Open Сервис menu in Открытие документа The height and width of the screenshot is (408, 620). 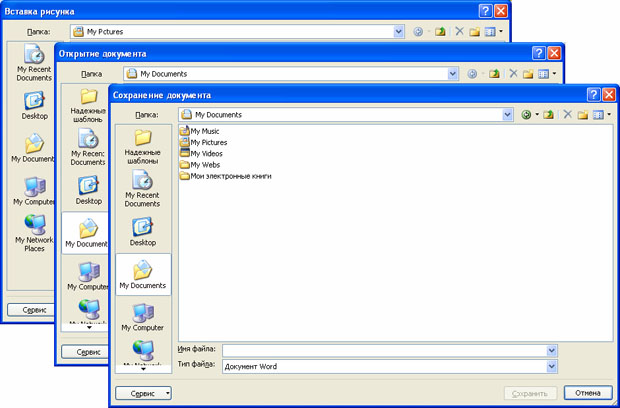click(85, 351)
